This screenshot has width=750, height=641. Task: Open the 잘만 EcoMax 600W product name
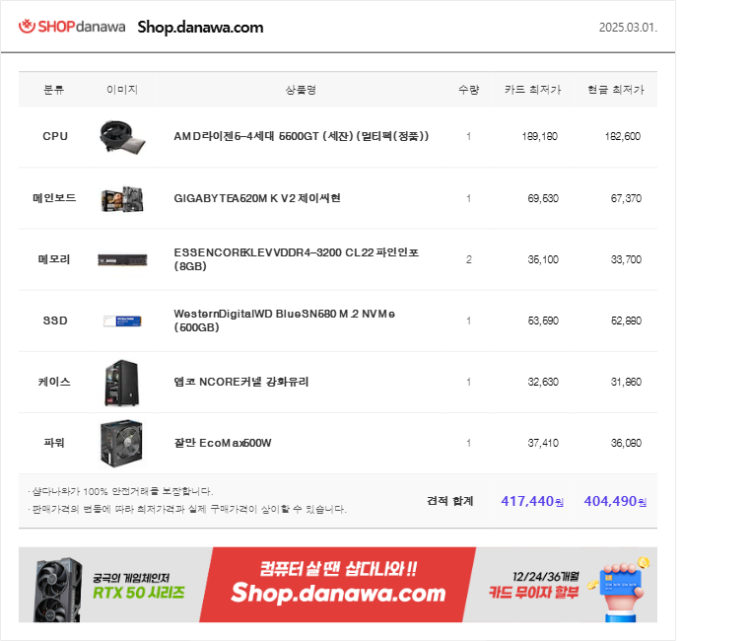click(x=222, y=443)
